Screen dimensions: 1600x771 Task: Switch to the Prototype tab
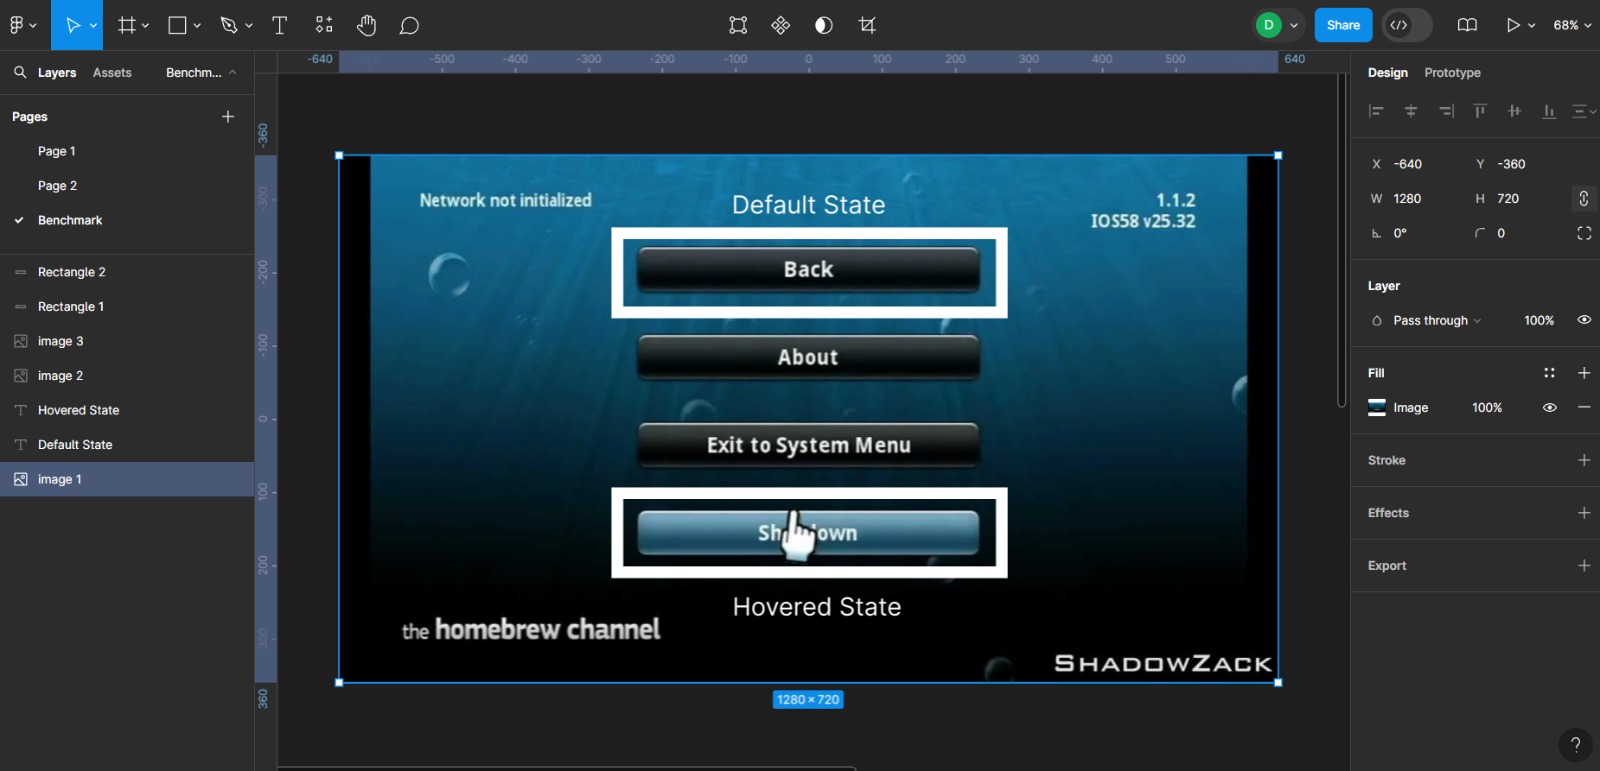point(1452,72)
